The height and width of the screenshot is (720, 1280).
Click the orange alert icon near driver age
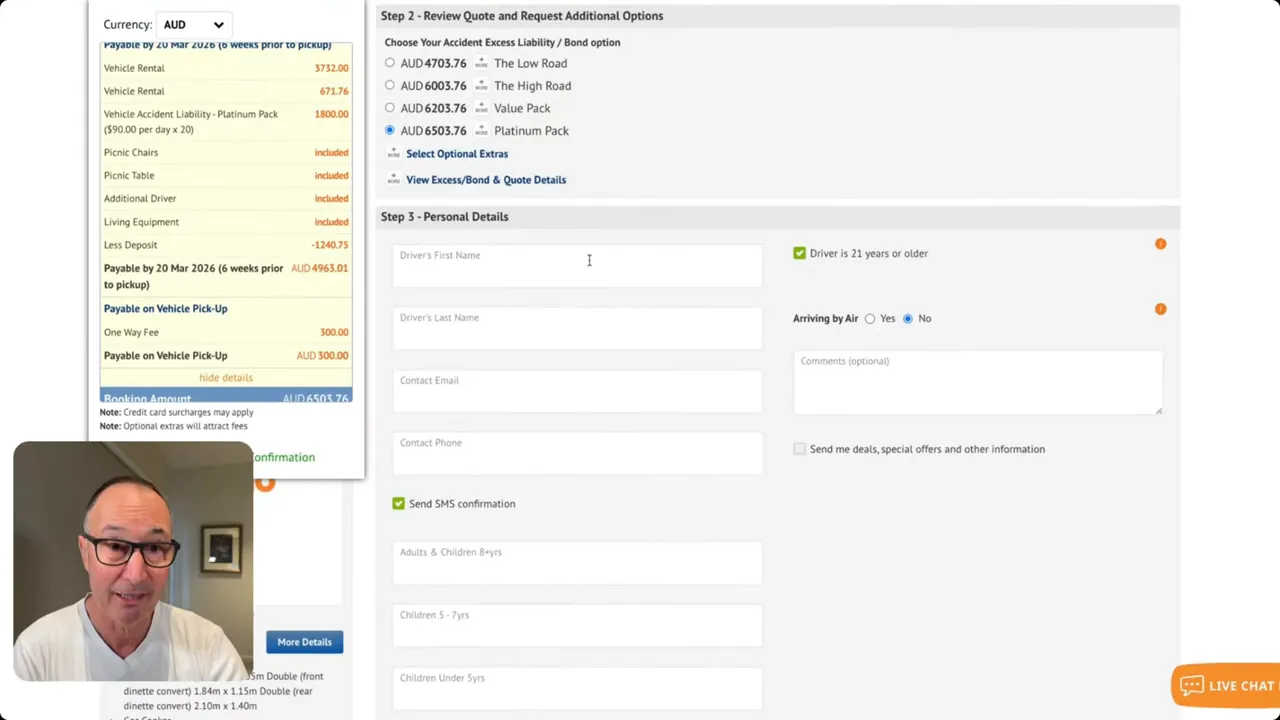click(x=1160, y=243)
